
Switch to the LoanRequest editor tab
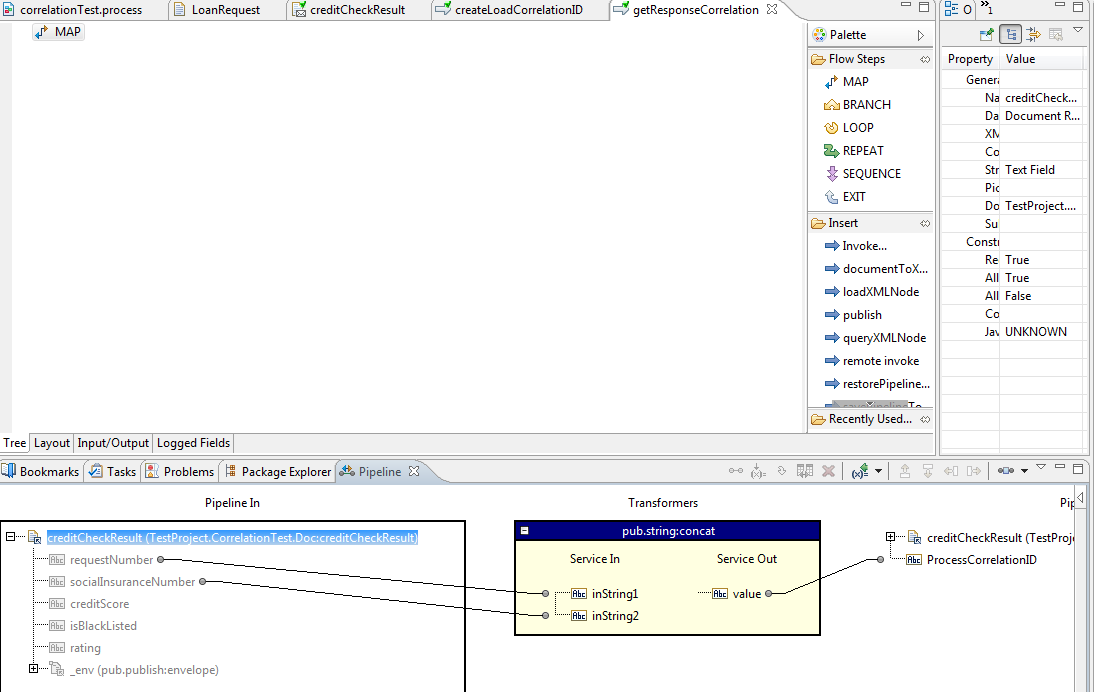[x=223, y=10]
